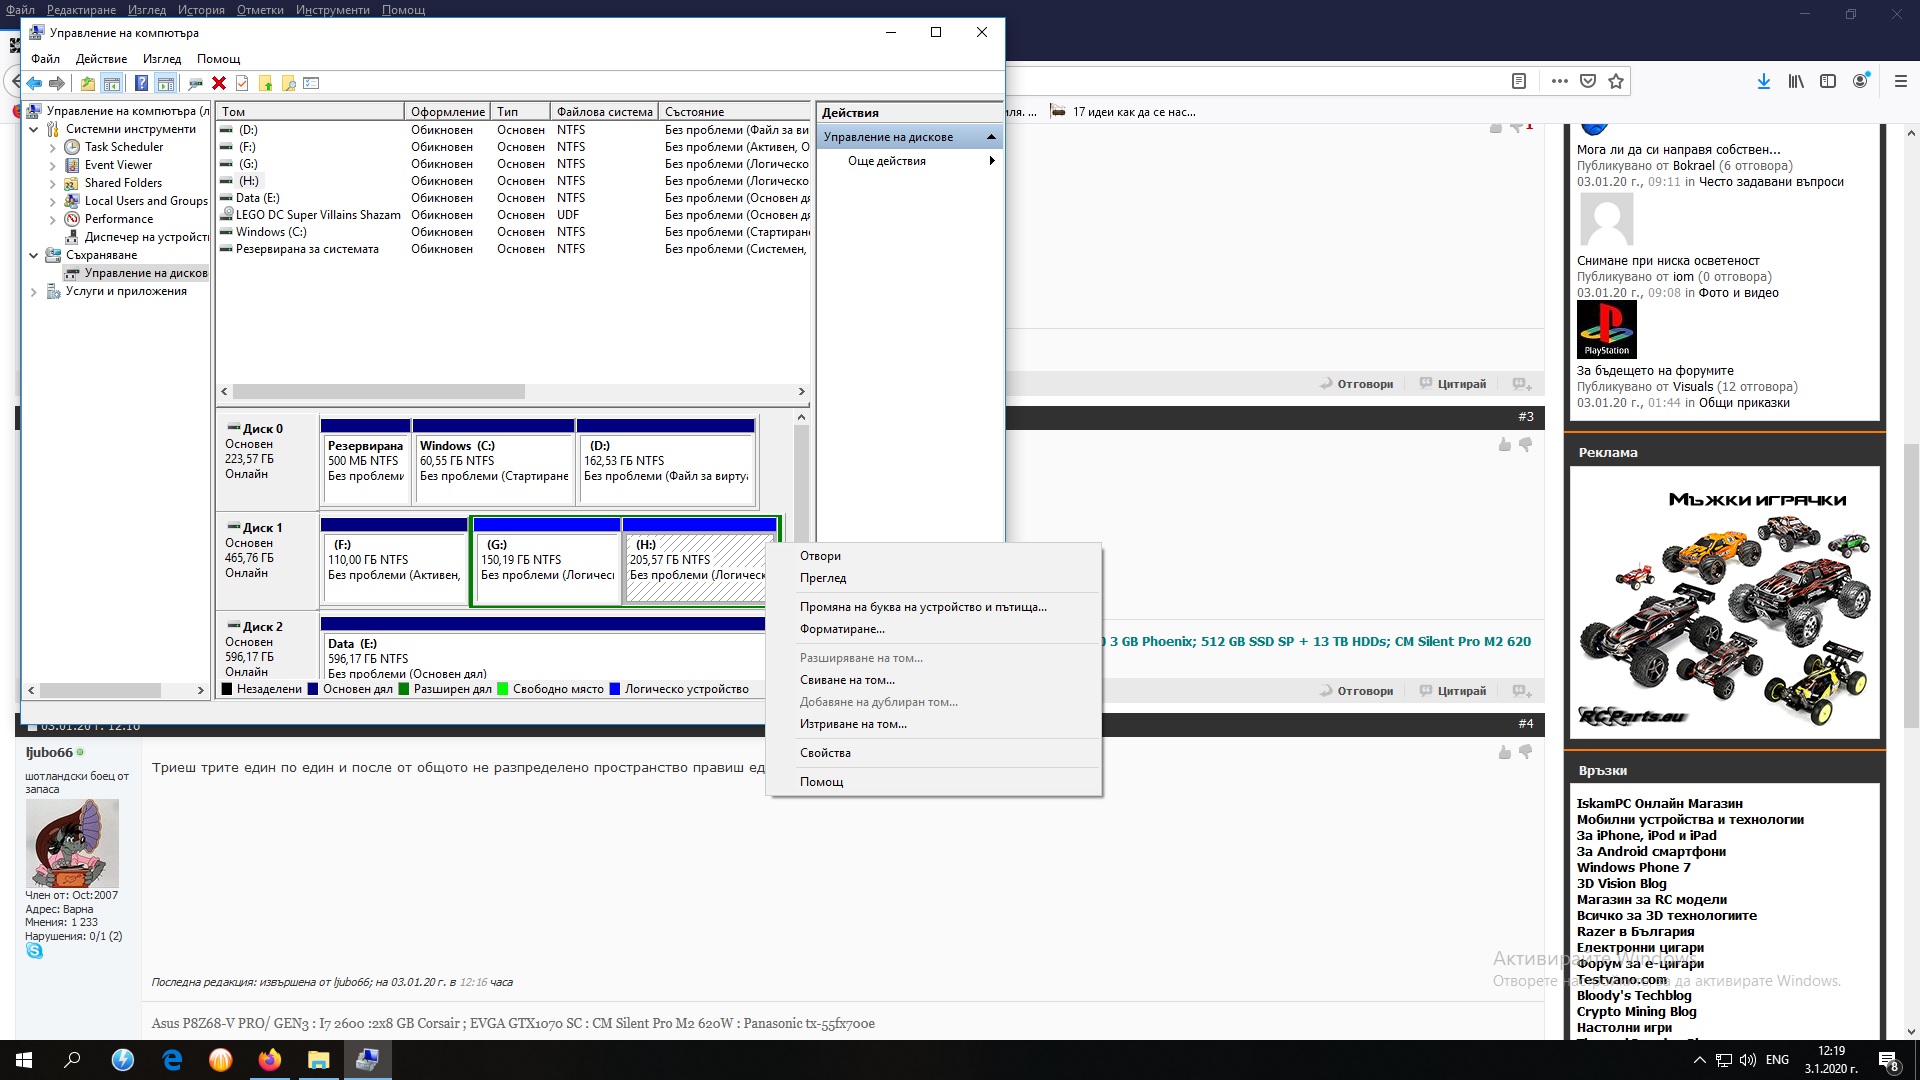Open the Действие menu
The image size is (1920, 1080).
point(101,59)
